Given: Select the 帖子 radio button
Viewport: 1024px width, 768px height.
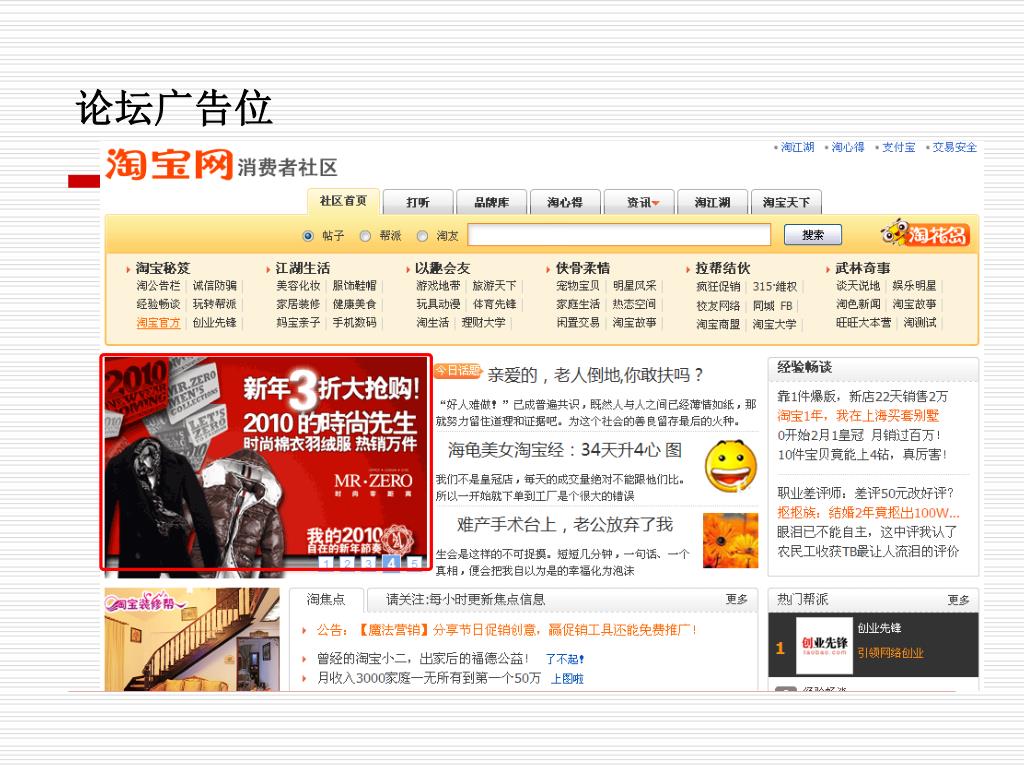Looking at the screenshot, I should point(308,236).
